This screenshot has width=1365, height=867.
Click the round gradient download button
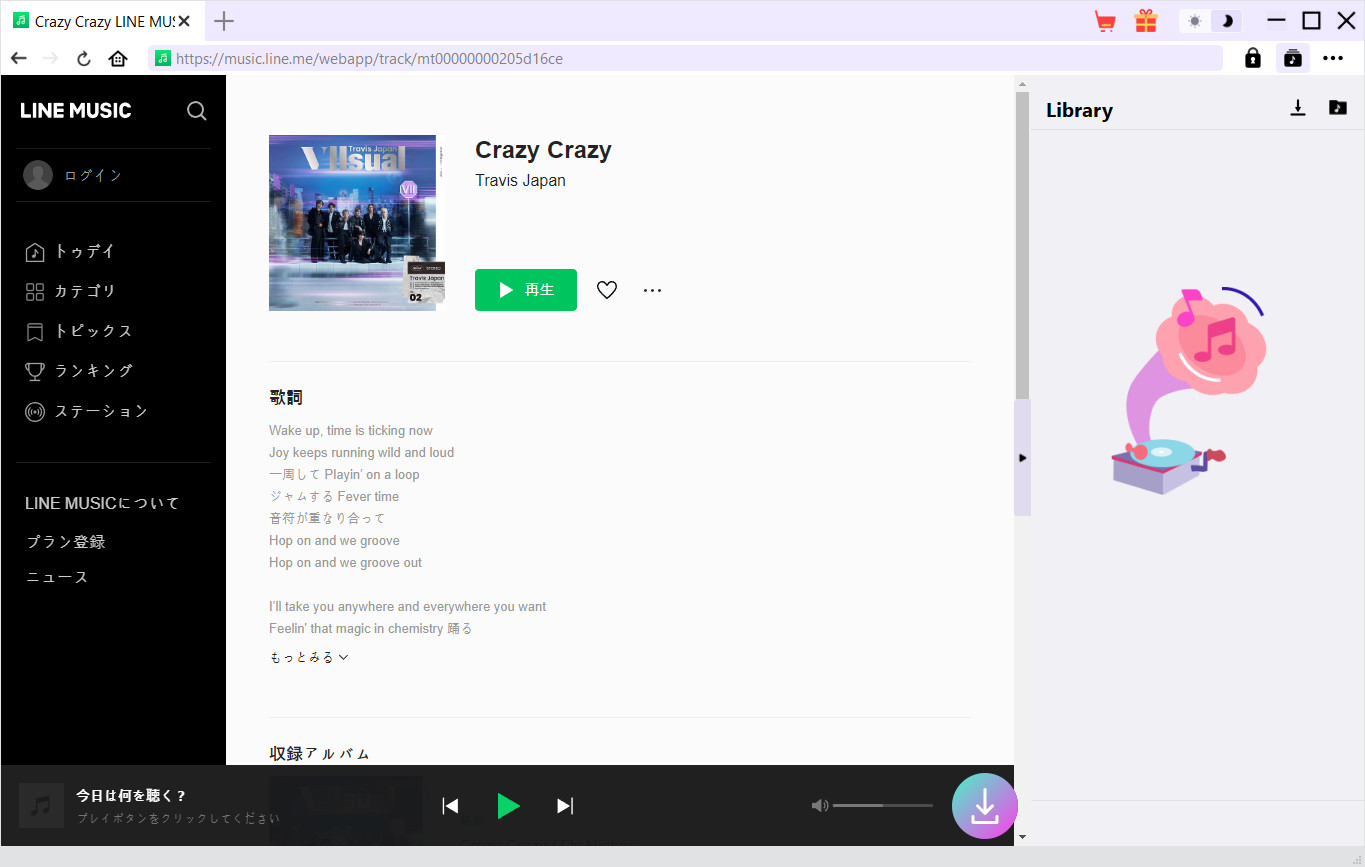pyautogui.click(x=985, y=806)
